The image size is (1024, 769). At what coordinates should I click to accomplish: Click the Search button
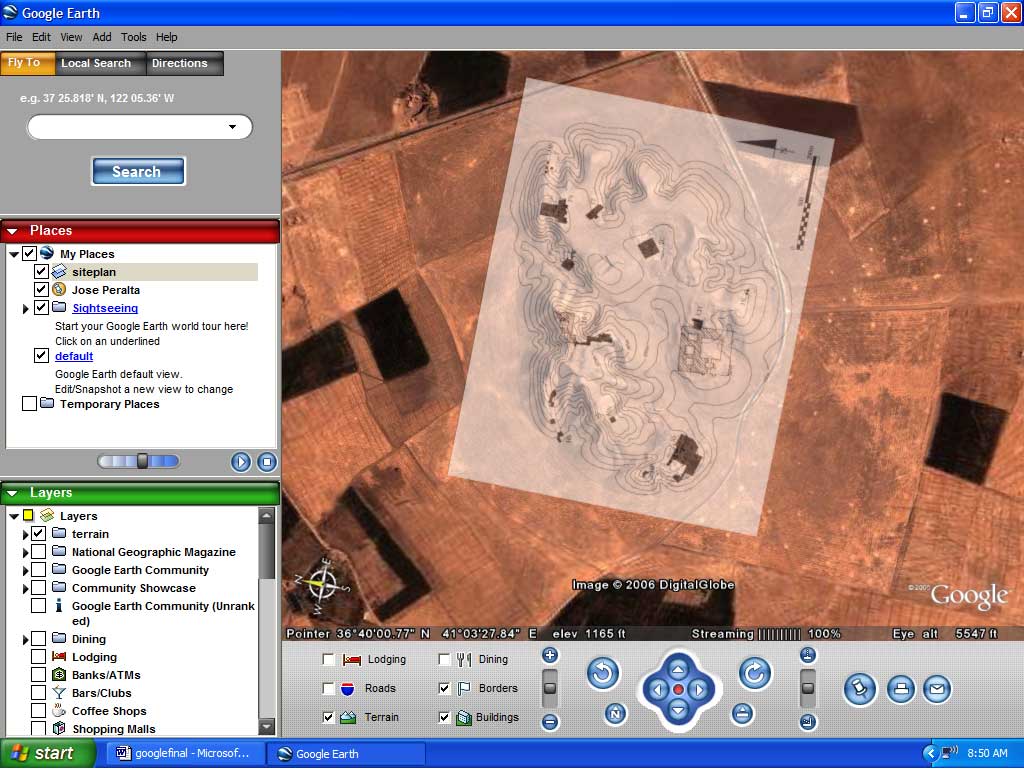coord(138,171)
